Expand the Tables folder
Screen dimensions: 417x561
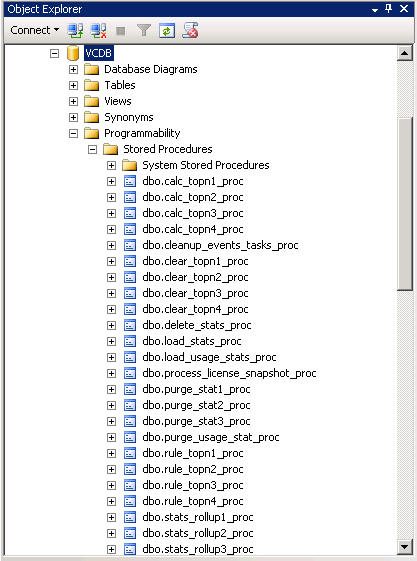tap(73, 86)
